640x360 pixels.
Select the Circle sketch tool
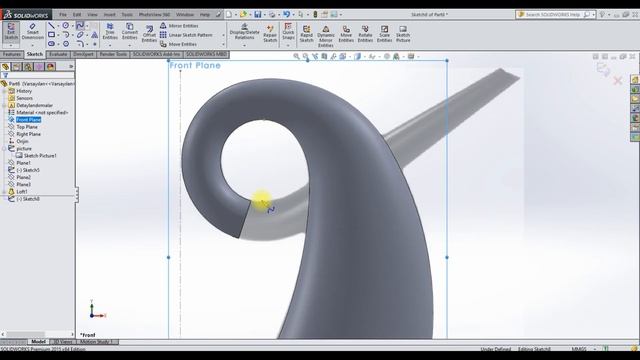tap(65, 26)
